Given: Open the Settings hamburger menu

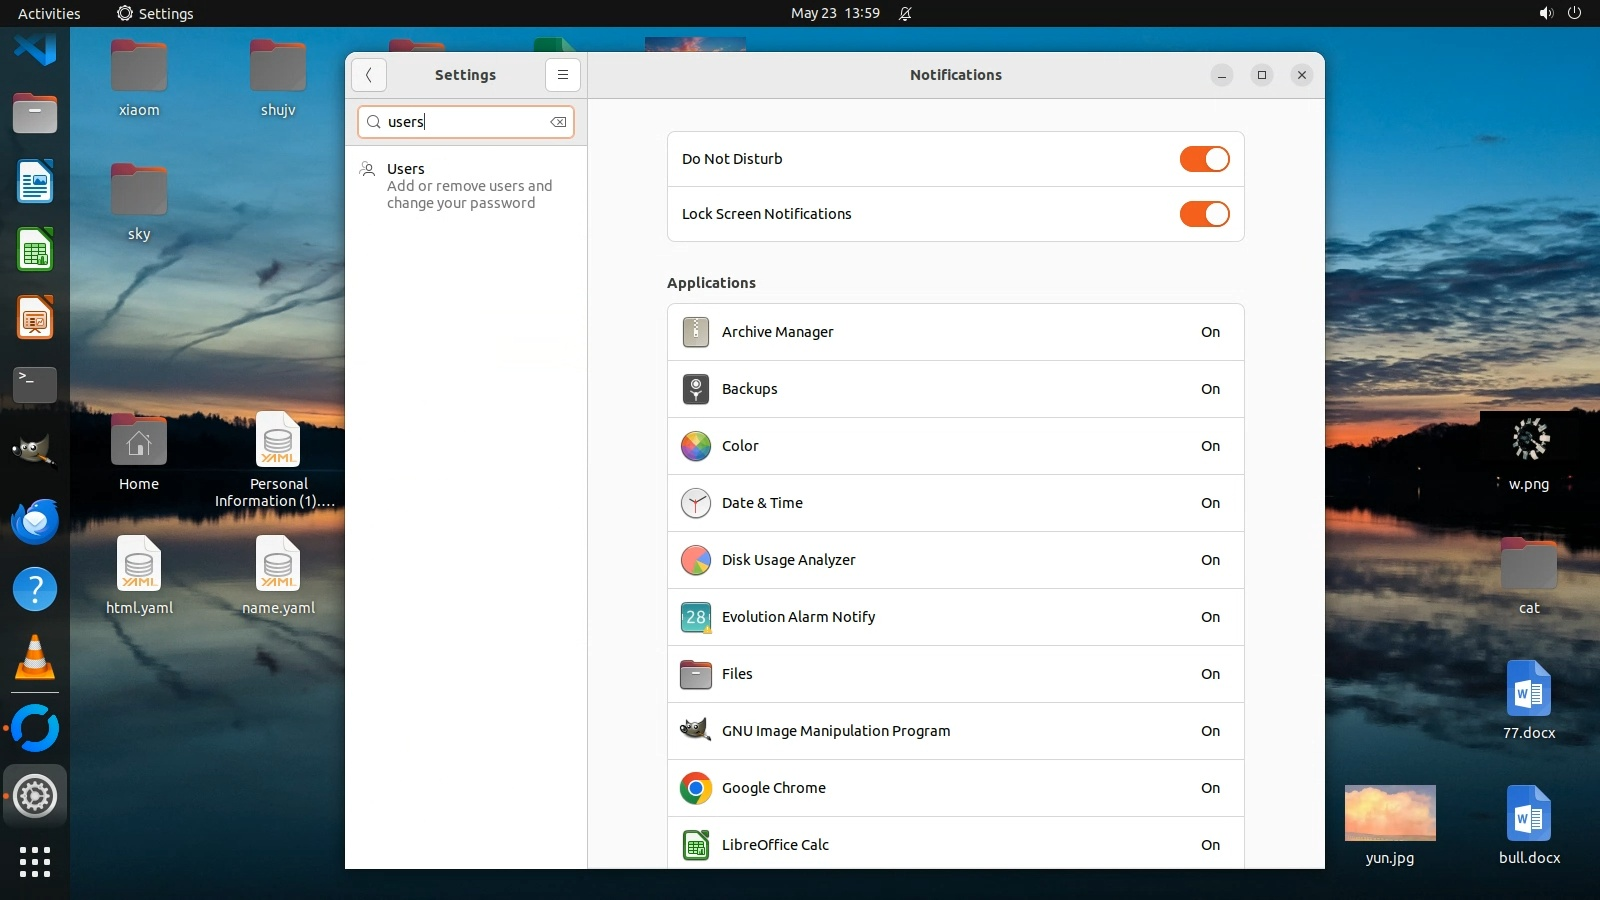Looking at the screenshot, I should (562, 75).
